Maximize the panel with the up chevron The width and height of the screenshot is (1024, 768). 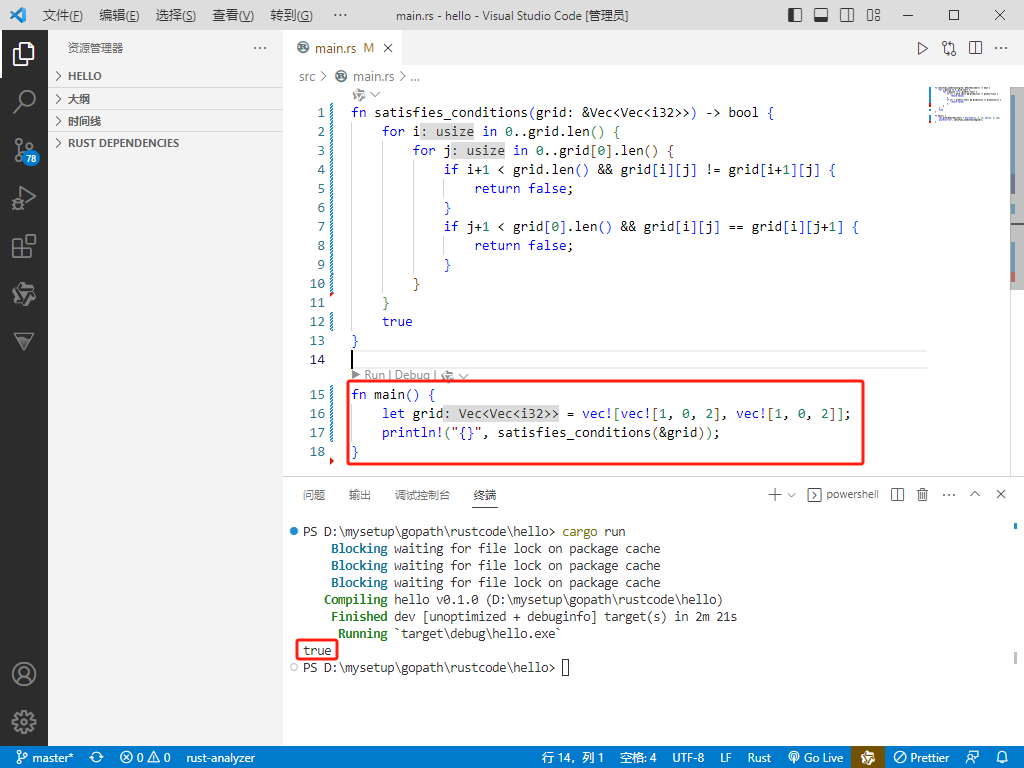tap(975, 494)
